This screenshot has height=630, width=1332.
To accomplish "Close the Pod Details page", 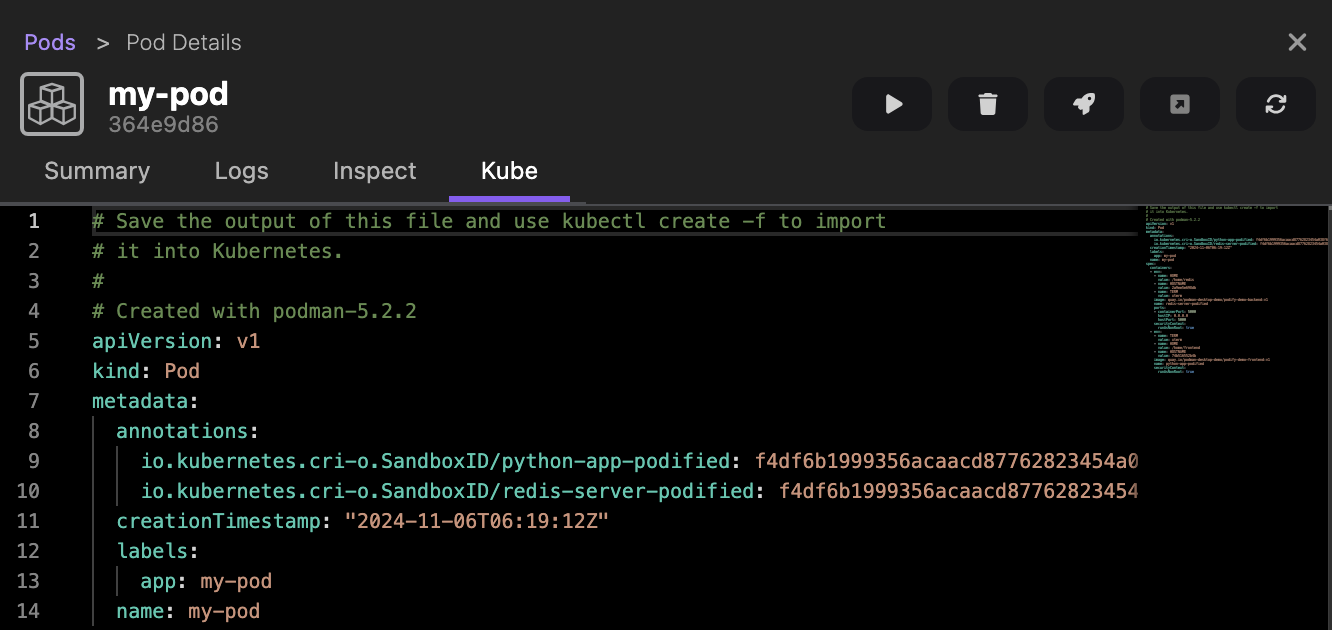I will [1297, 42].
